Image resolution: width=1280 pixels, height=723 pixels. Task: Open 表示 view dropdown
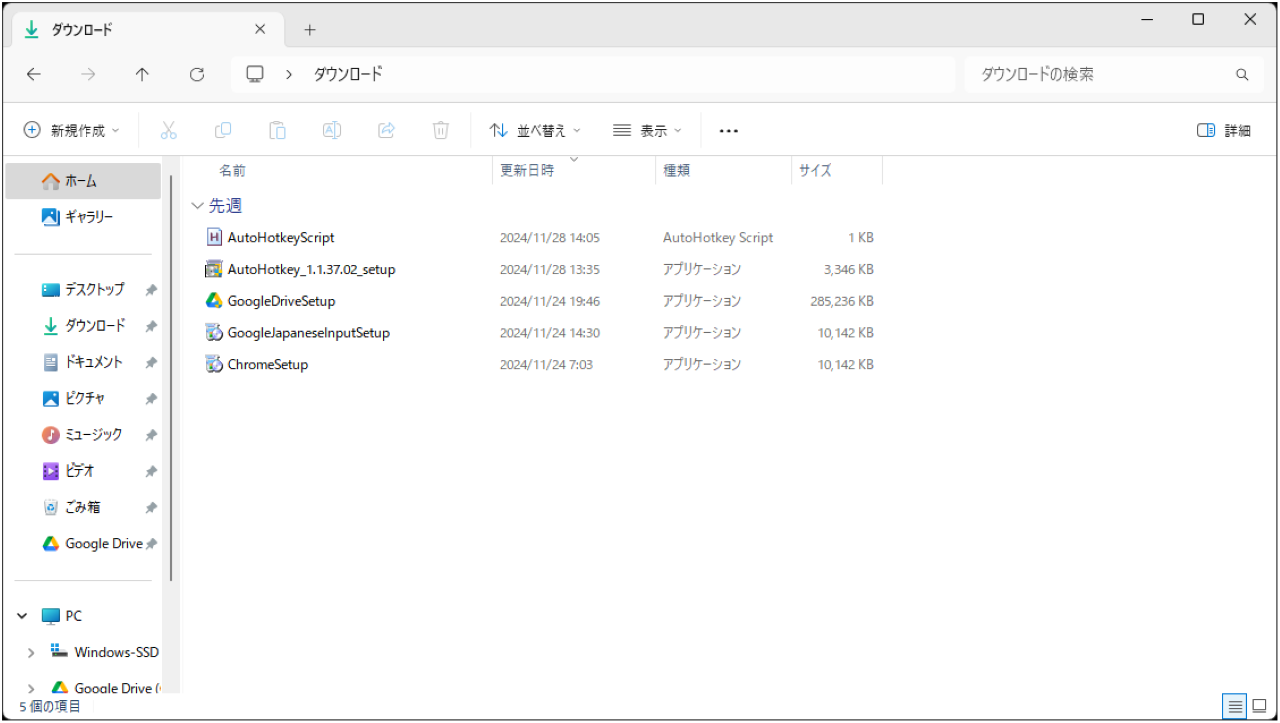647,130
